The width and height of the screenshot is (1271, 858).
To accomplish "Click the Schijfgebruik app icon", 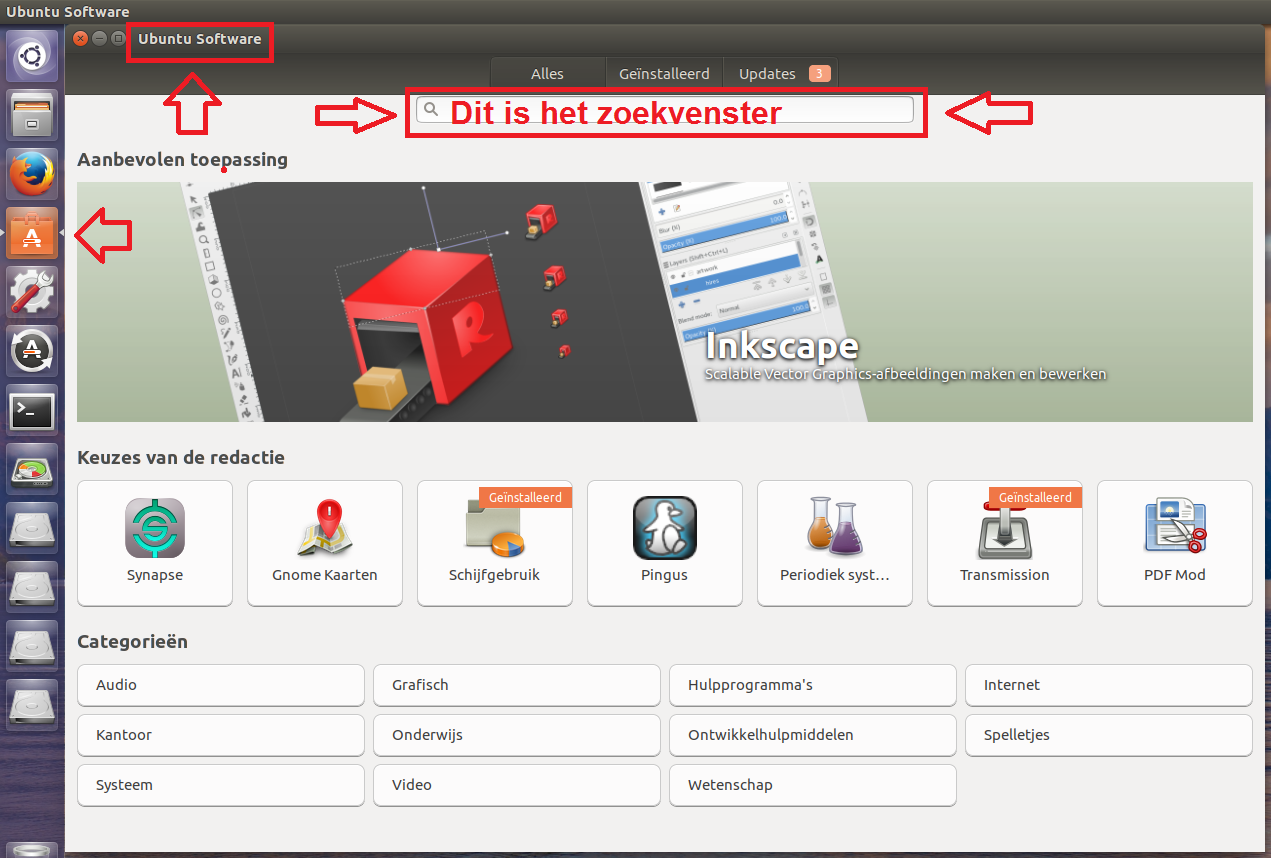I will (495, 527).
